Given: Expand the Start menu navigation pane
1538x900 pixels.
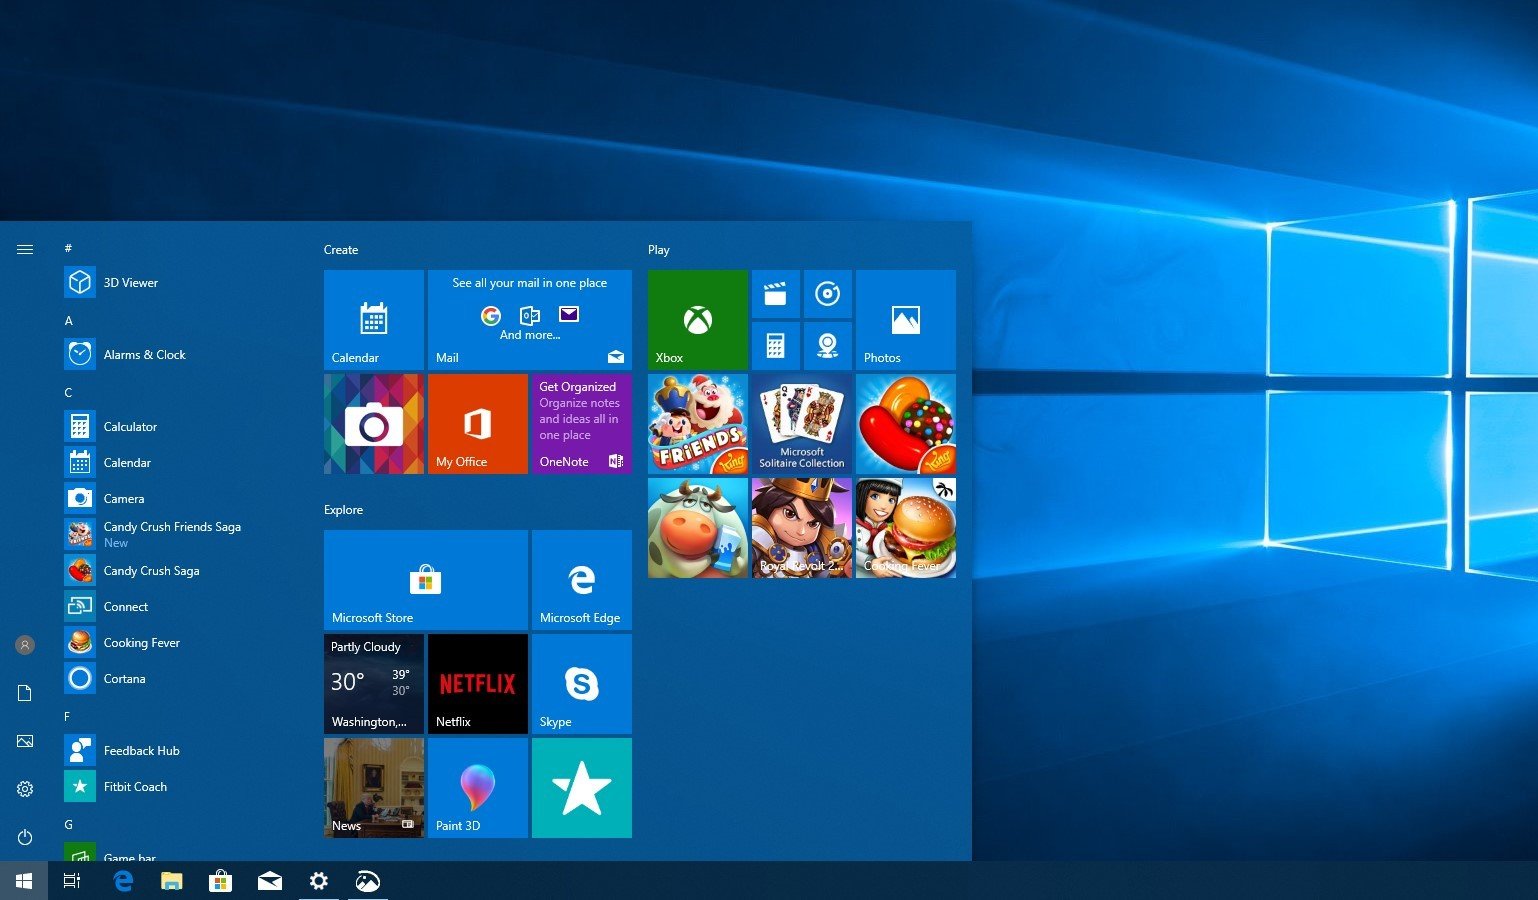Looking at the screenshot, I should (x=25, y=249).
